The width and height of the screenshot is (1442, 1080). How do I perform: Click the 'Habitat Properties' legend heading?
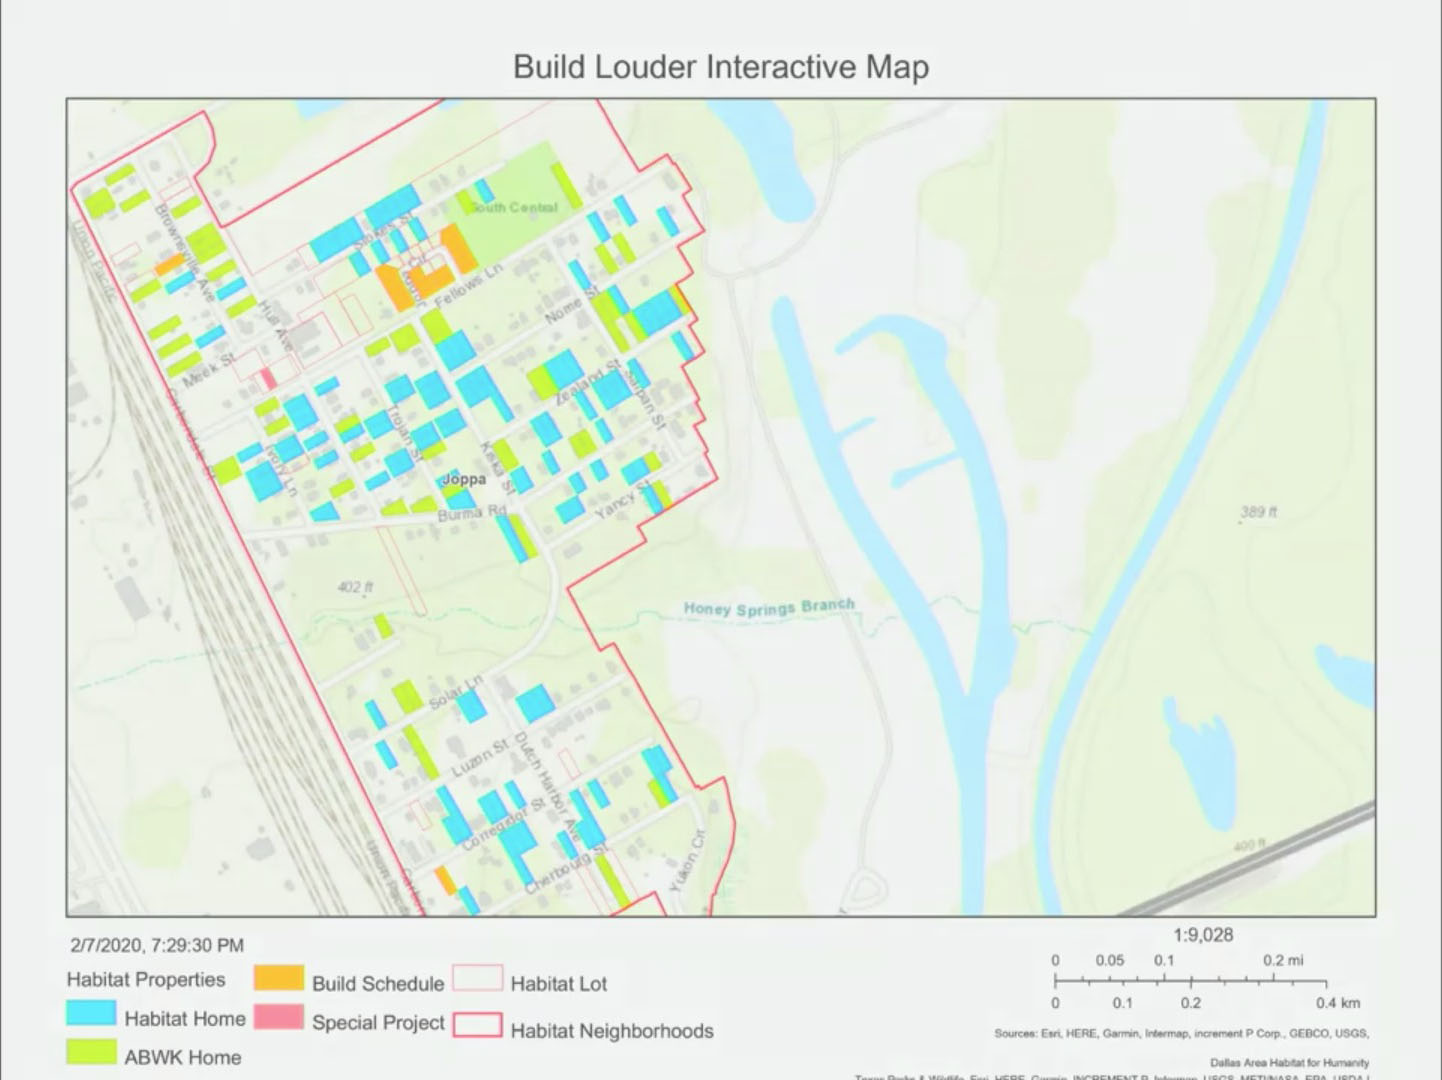point(146,980)
